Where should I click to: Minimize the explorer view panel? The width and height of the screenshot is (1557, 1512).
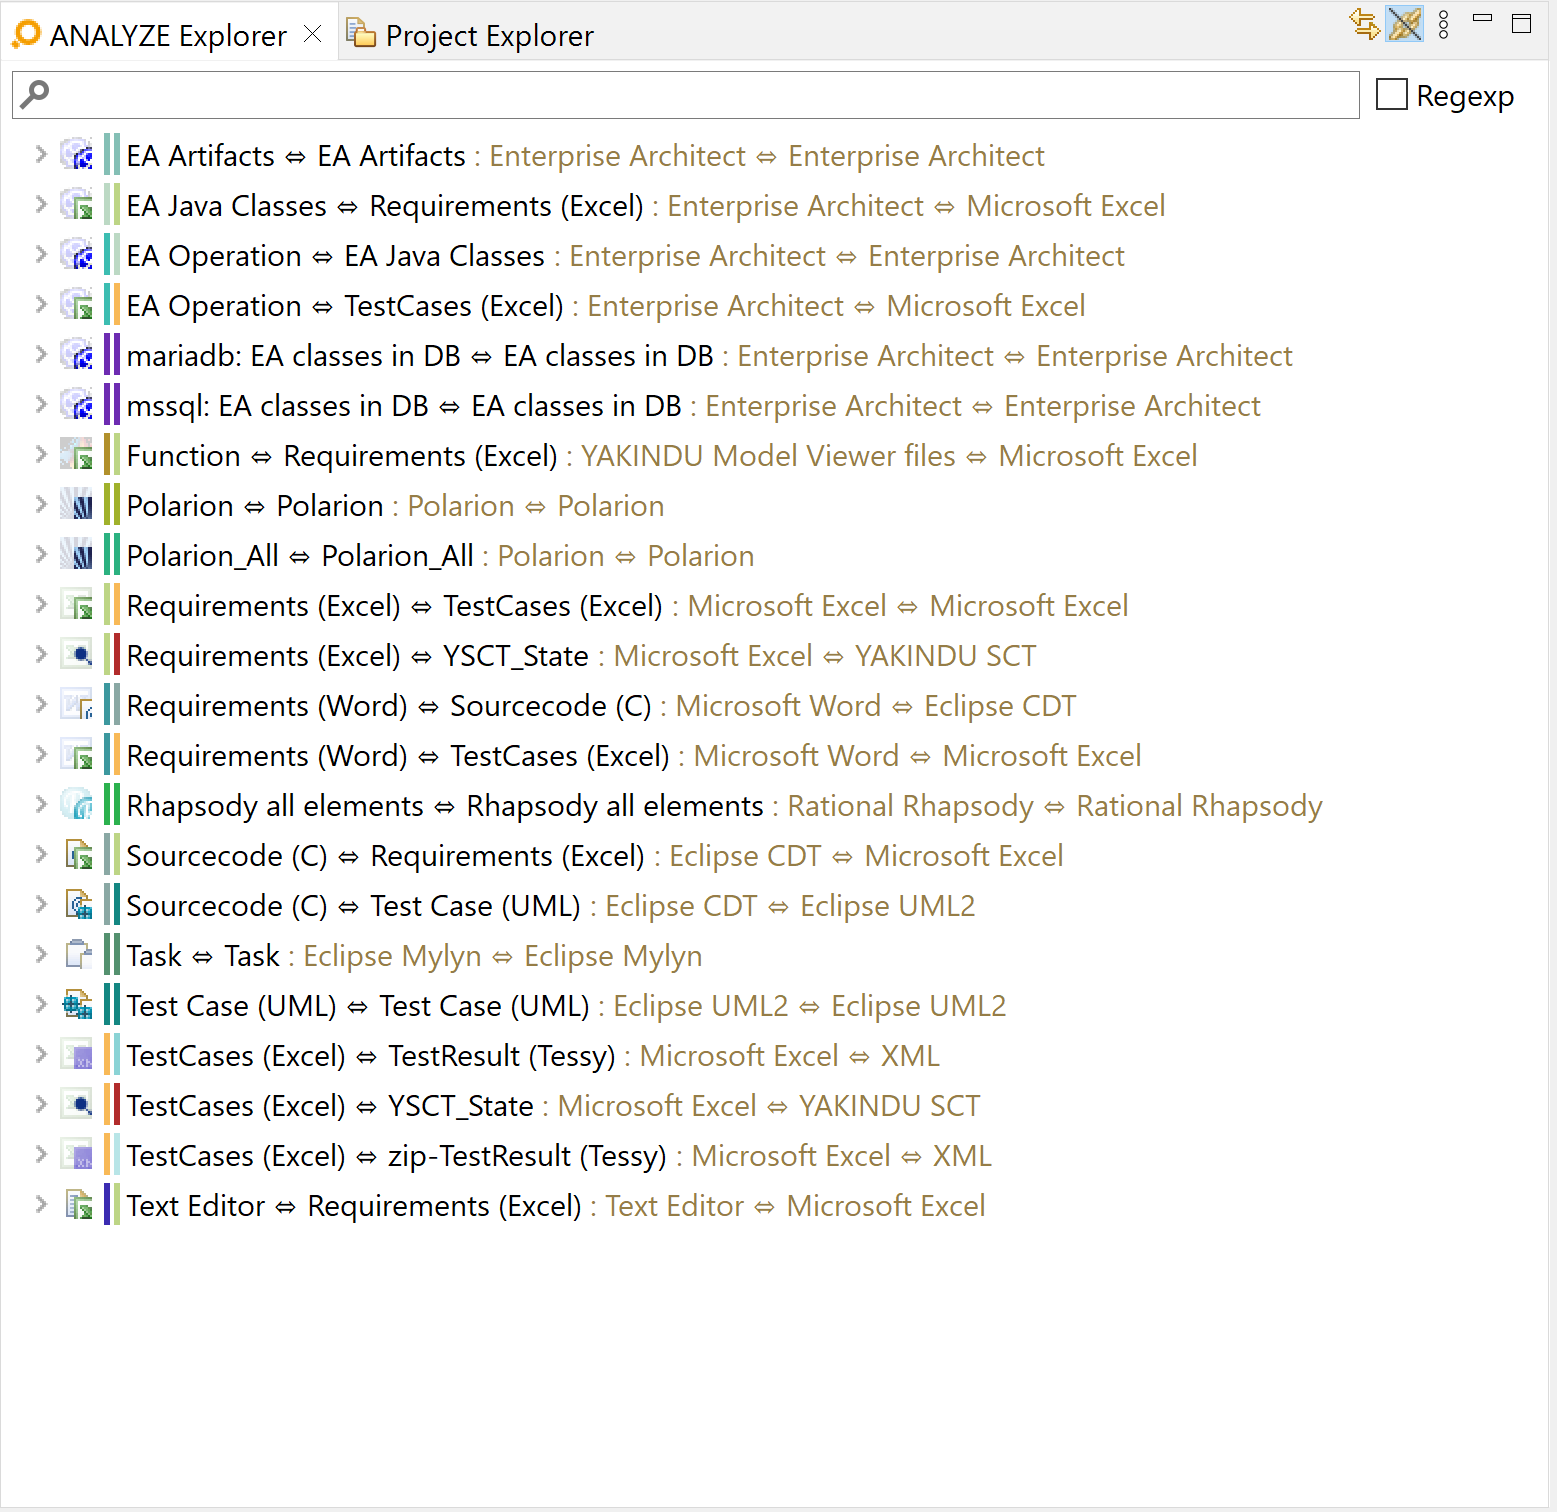pos(1483,19)
